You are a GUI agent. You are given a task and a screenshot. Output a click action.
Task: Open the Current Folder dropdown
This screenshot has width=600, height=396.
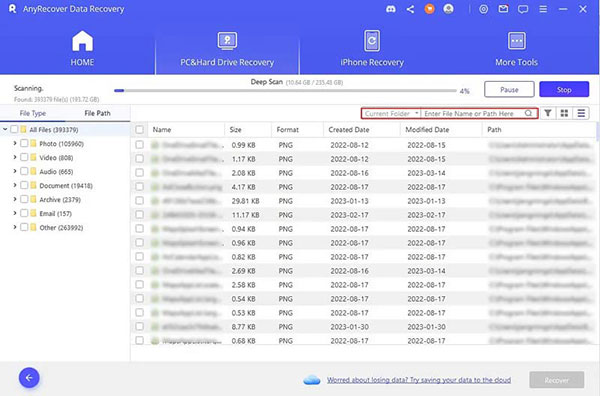(x=391, y=113)
